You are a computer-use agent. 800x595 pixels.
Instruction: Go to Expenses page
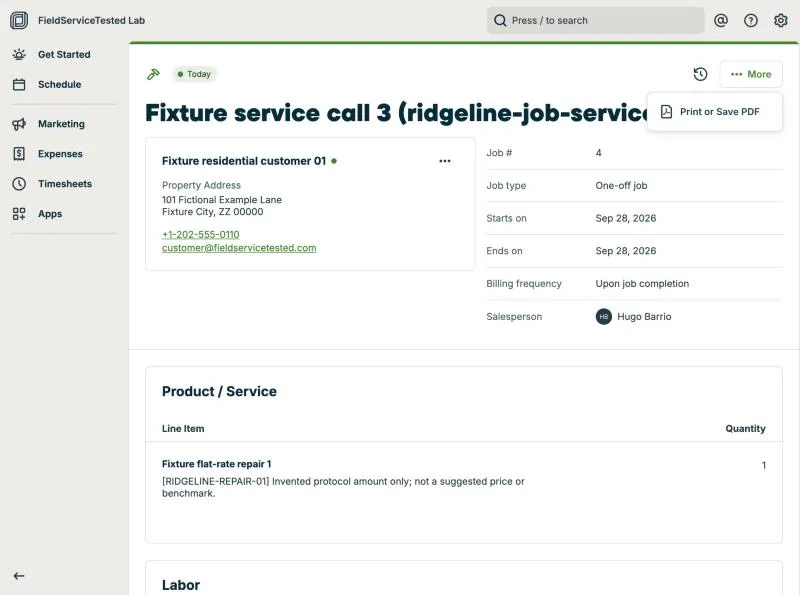tap(60, 154)
